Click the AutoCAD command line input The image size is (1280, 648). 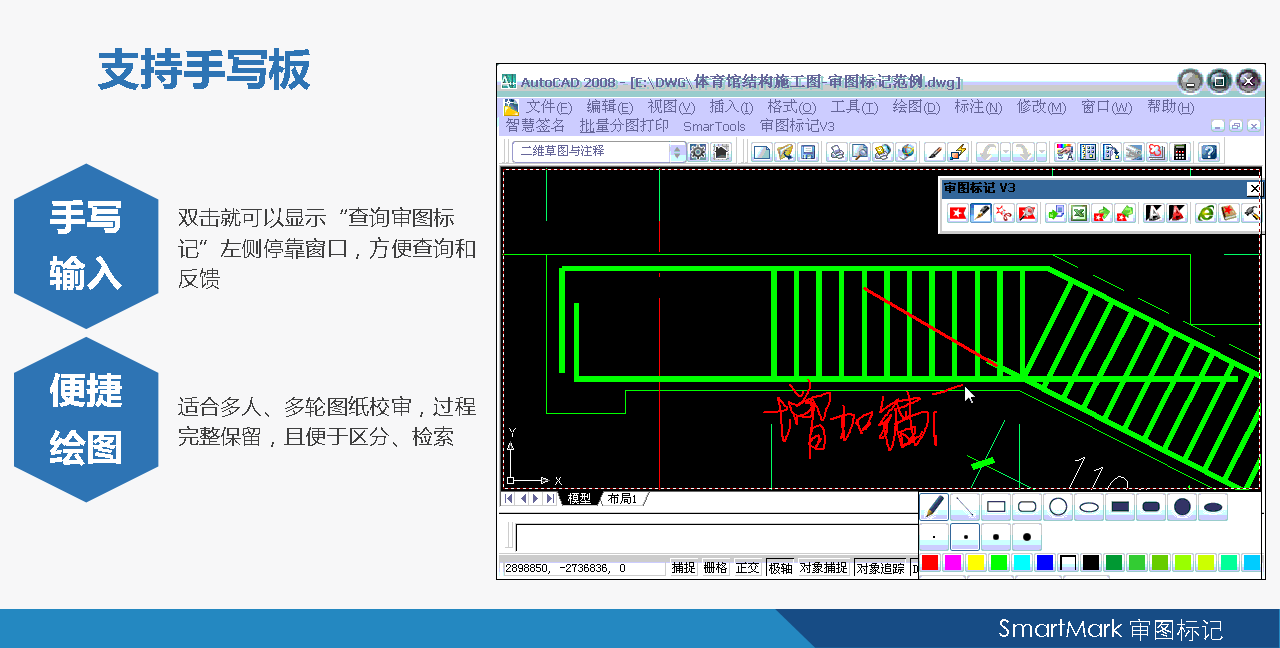tap(716, 537)
